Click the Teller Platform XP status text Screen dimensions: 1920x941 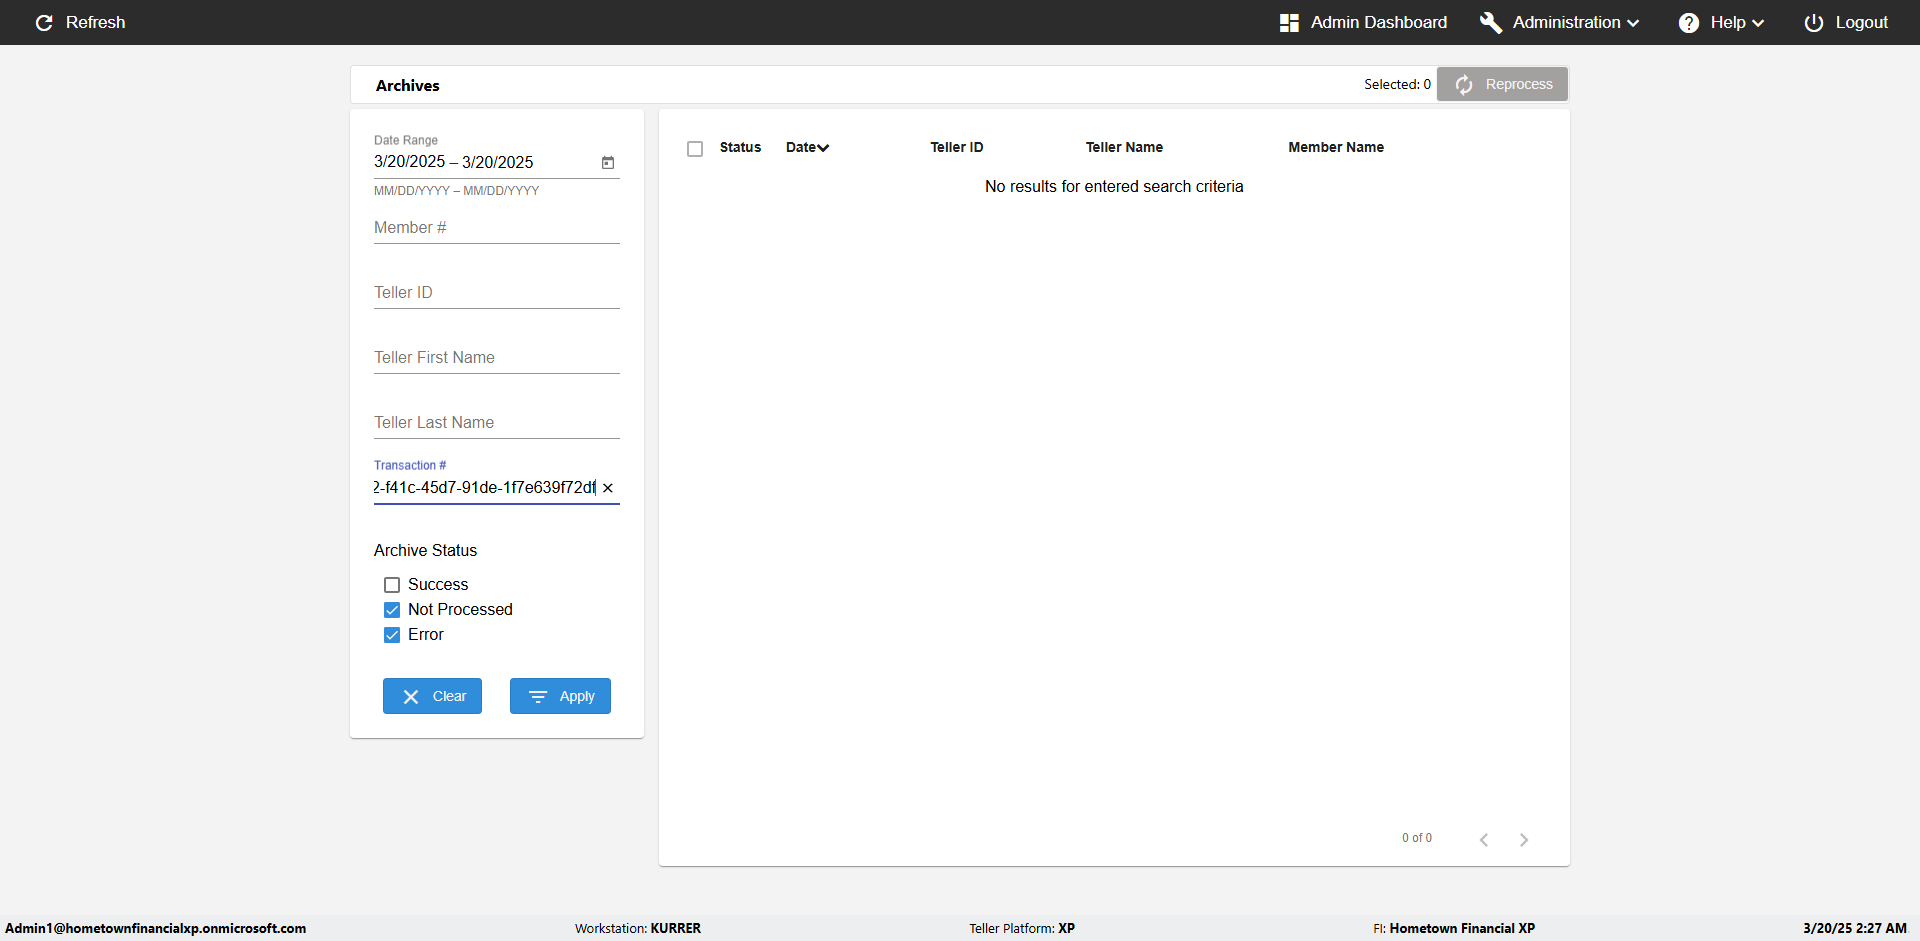point(1022,928)
